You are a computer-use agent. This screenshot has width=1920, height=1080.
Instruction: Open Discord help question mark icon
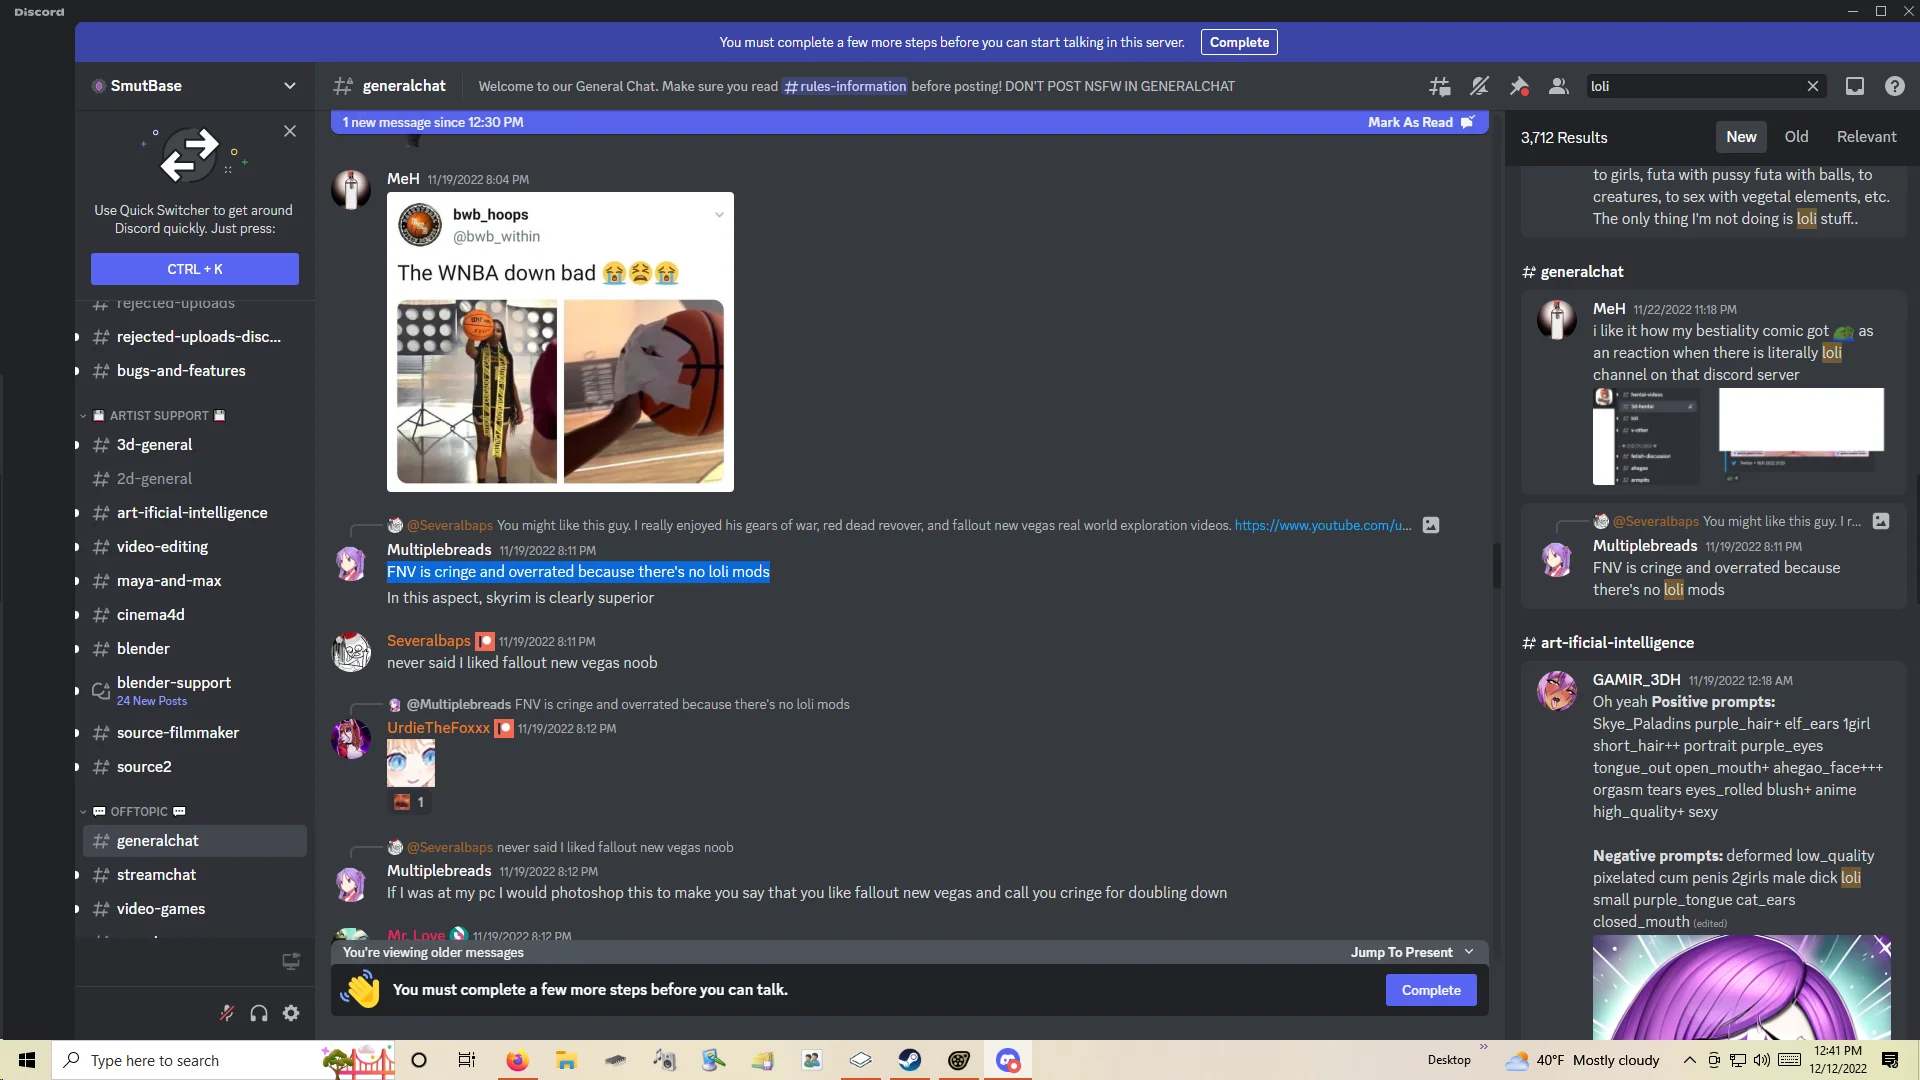(x=1894, y=86)
